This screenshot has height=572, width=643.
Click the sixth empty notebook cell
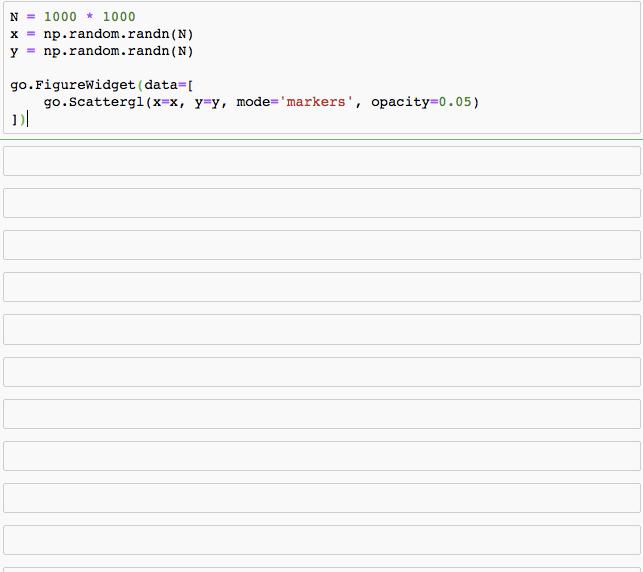321,372
